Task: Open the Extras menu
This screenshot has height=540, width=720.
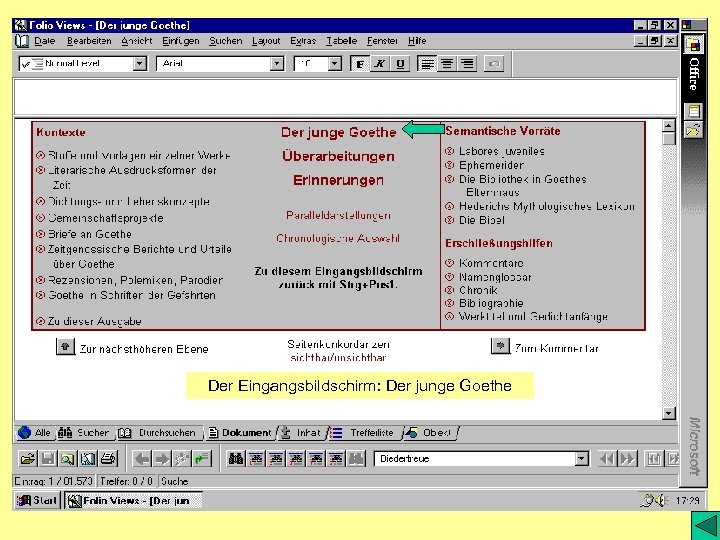Action: (x=303, y=41)
